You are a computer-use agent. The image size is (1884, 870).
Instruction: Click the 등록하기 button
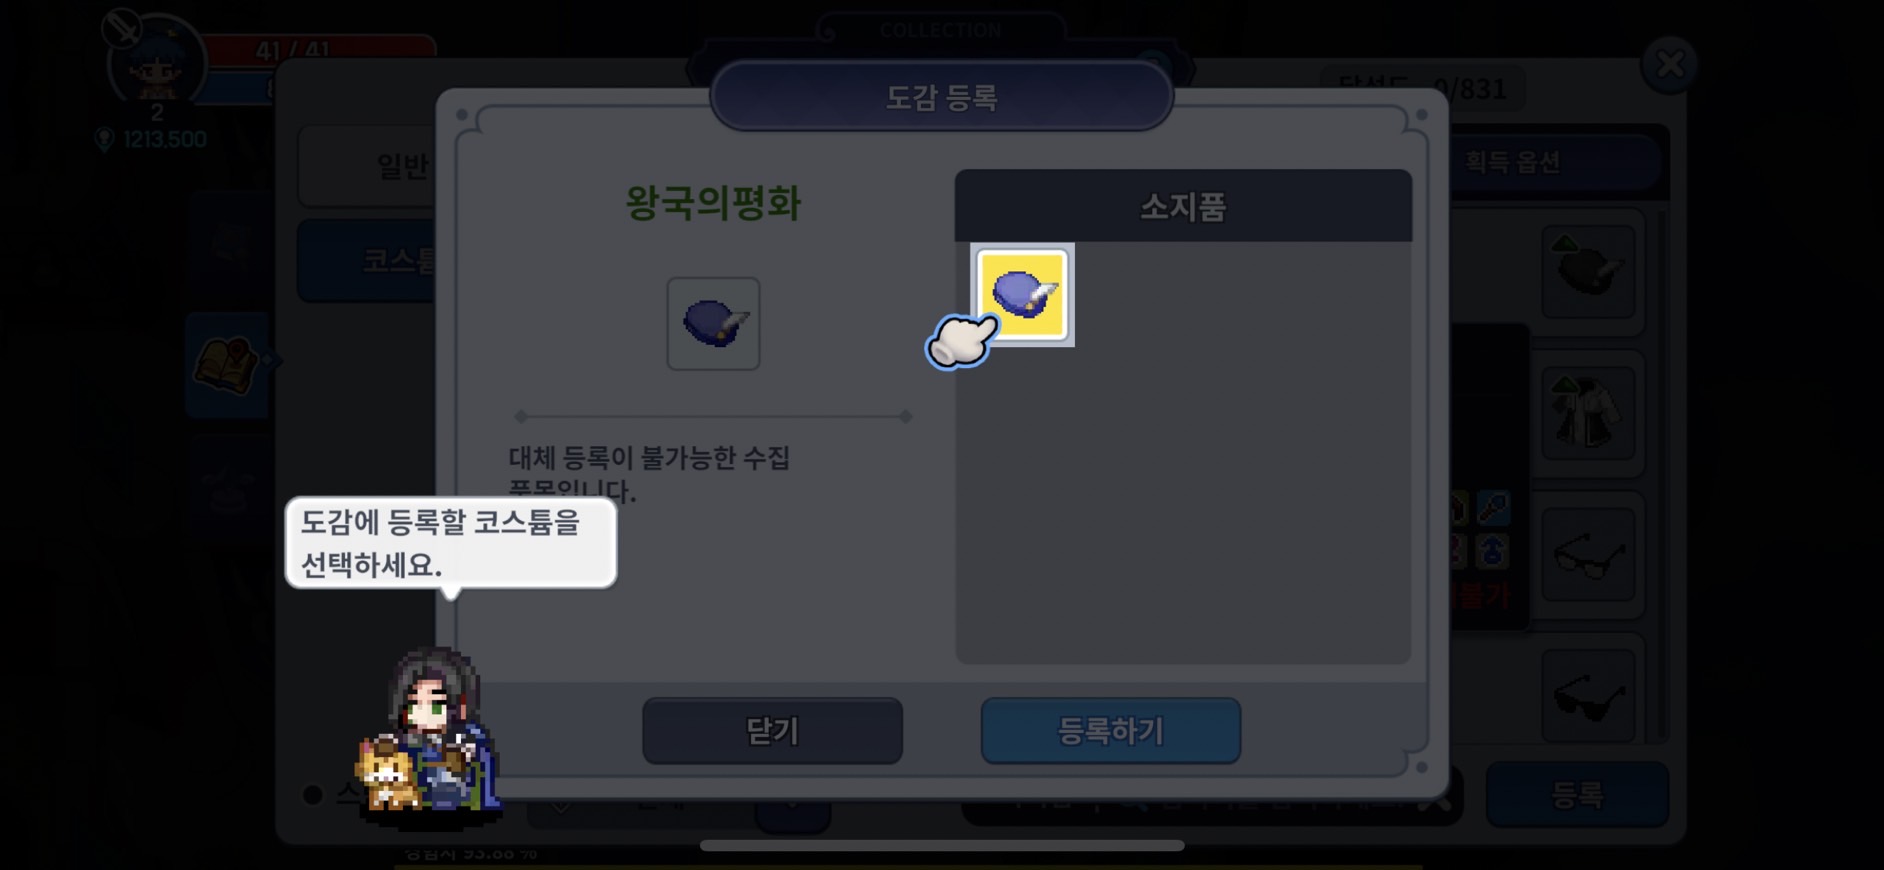pyautogui.click(x=1110, y=731)
